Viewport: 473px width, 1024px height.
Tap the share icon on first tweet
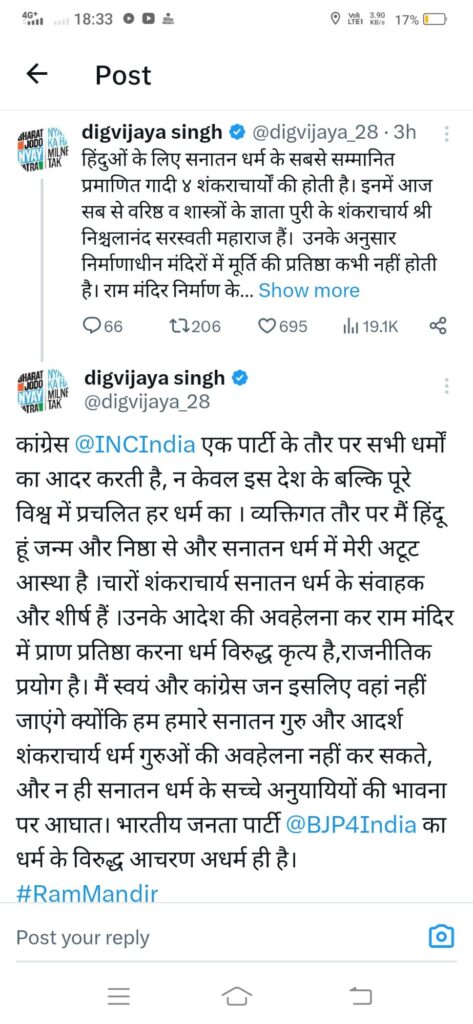[437, 326]
